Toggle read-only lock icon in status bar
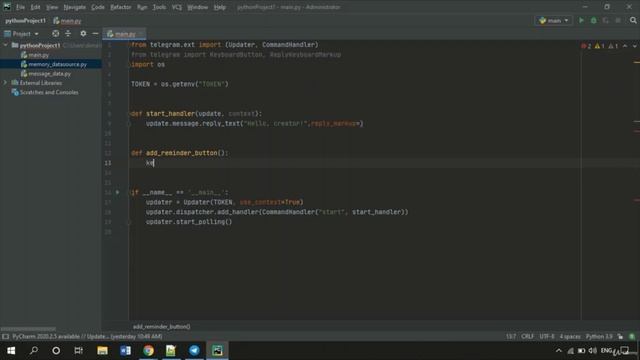The height and width of the screenshot is (360, 640). click(620, 337)
